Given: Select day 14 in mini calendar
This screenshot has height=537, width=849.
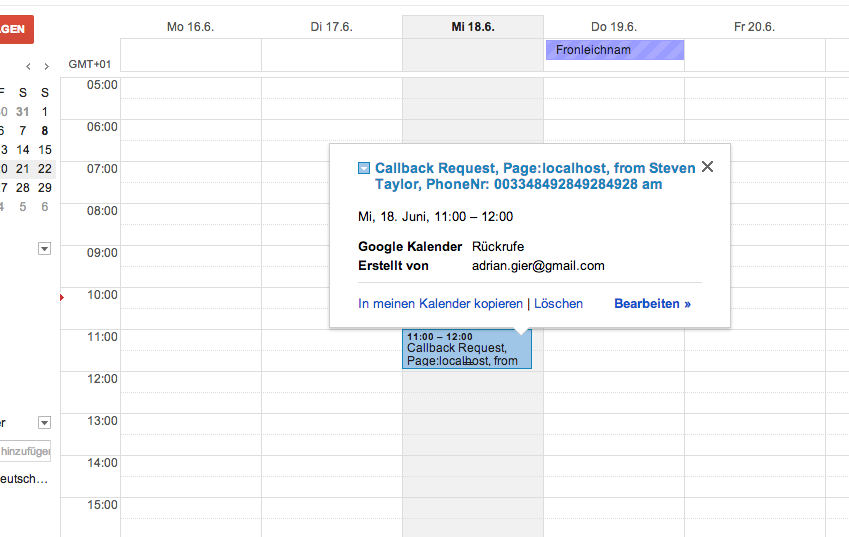Looking at the screenshot, I should 22,150.
